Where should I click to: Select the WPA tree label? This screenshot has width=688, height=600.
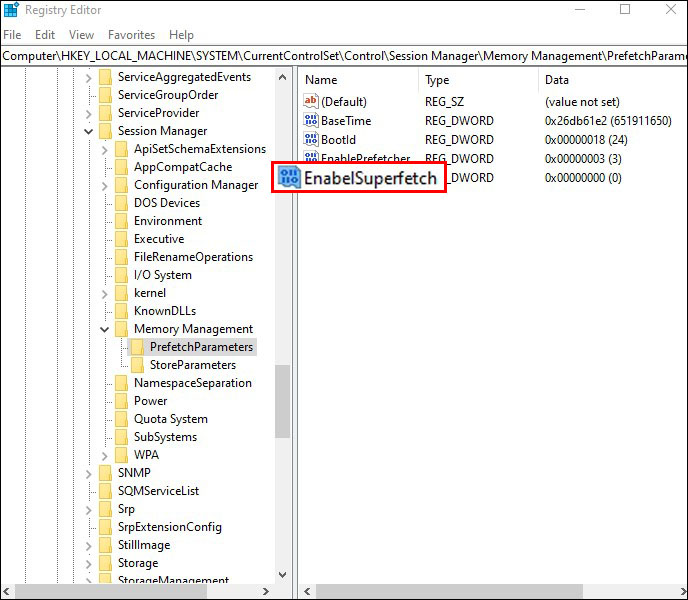point(147,455)
